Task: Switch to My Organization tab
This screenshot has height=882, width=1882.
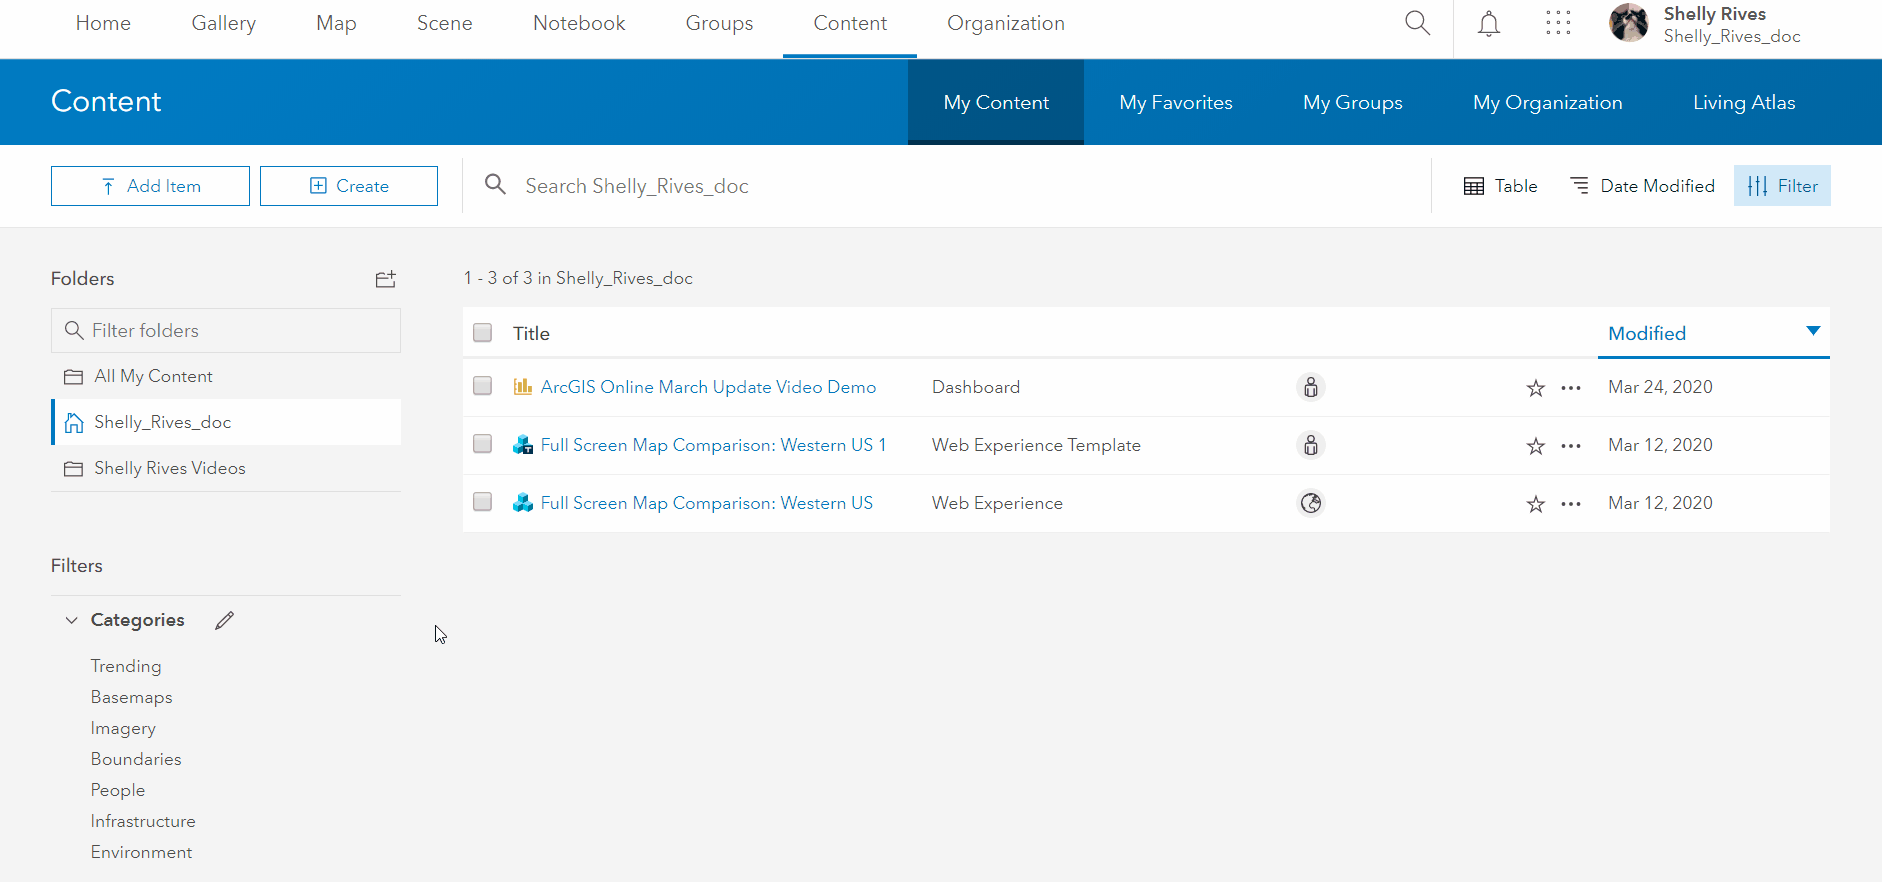Action: (x=1548, y=102)
